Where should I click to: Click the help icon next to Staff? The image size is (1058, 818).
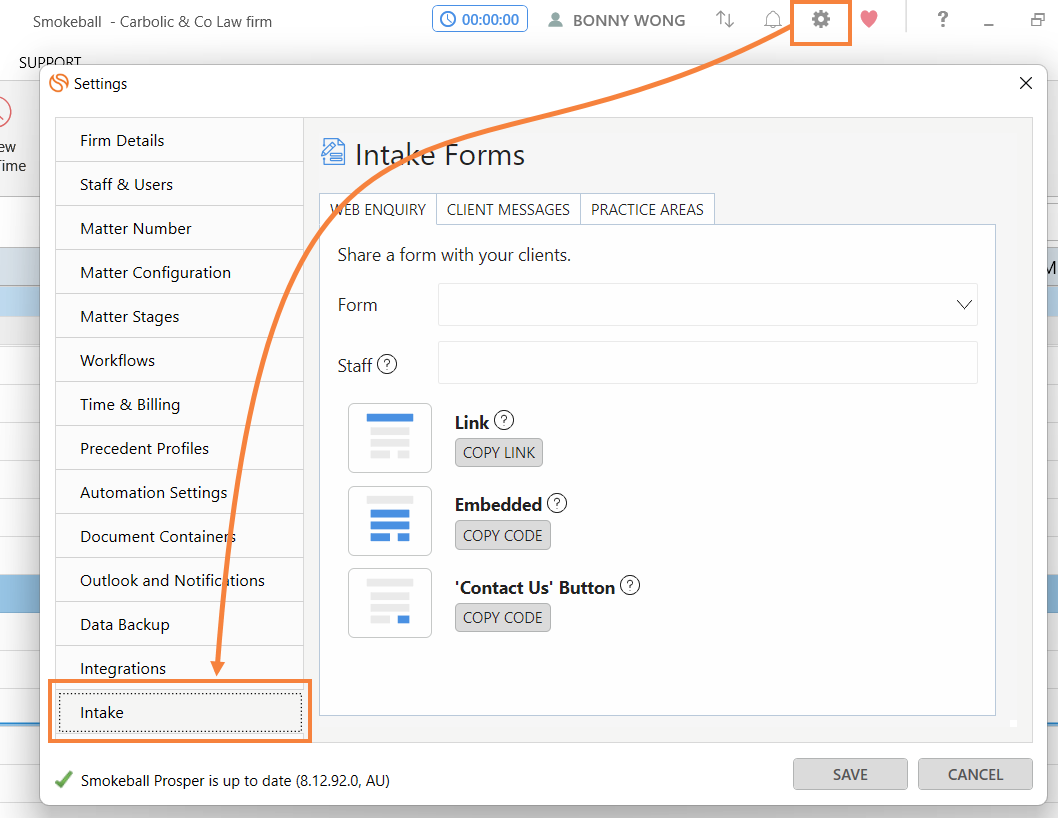[387, 364]
